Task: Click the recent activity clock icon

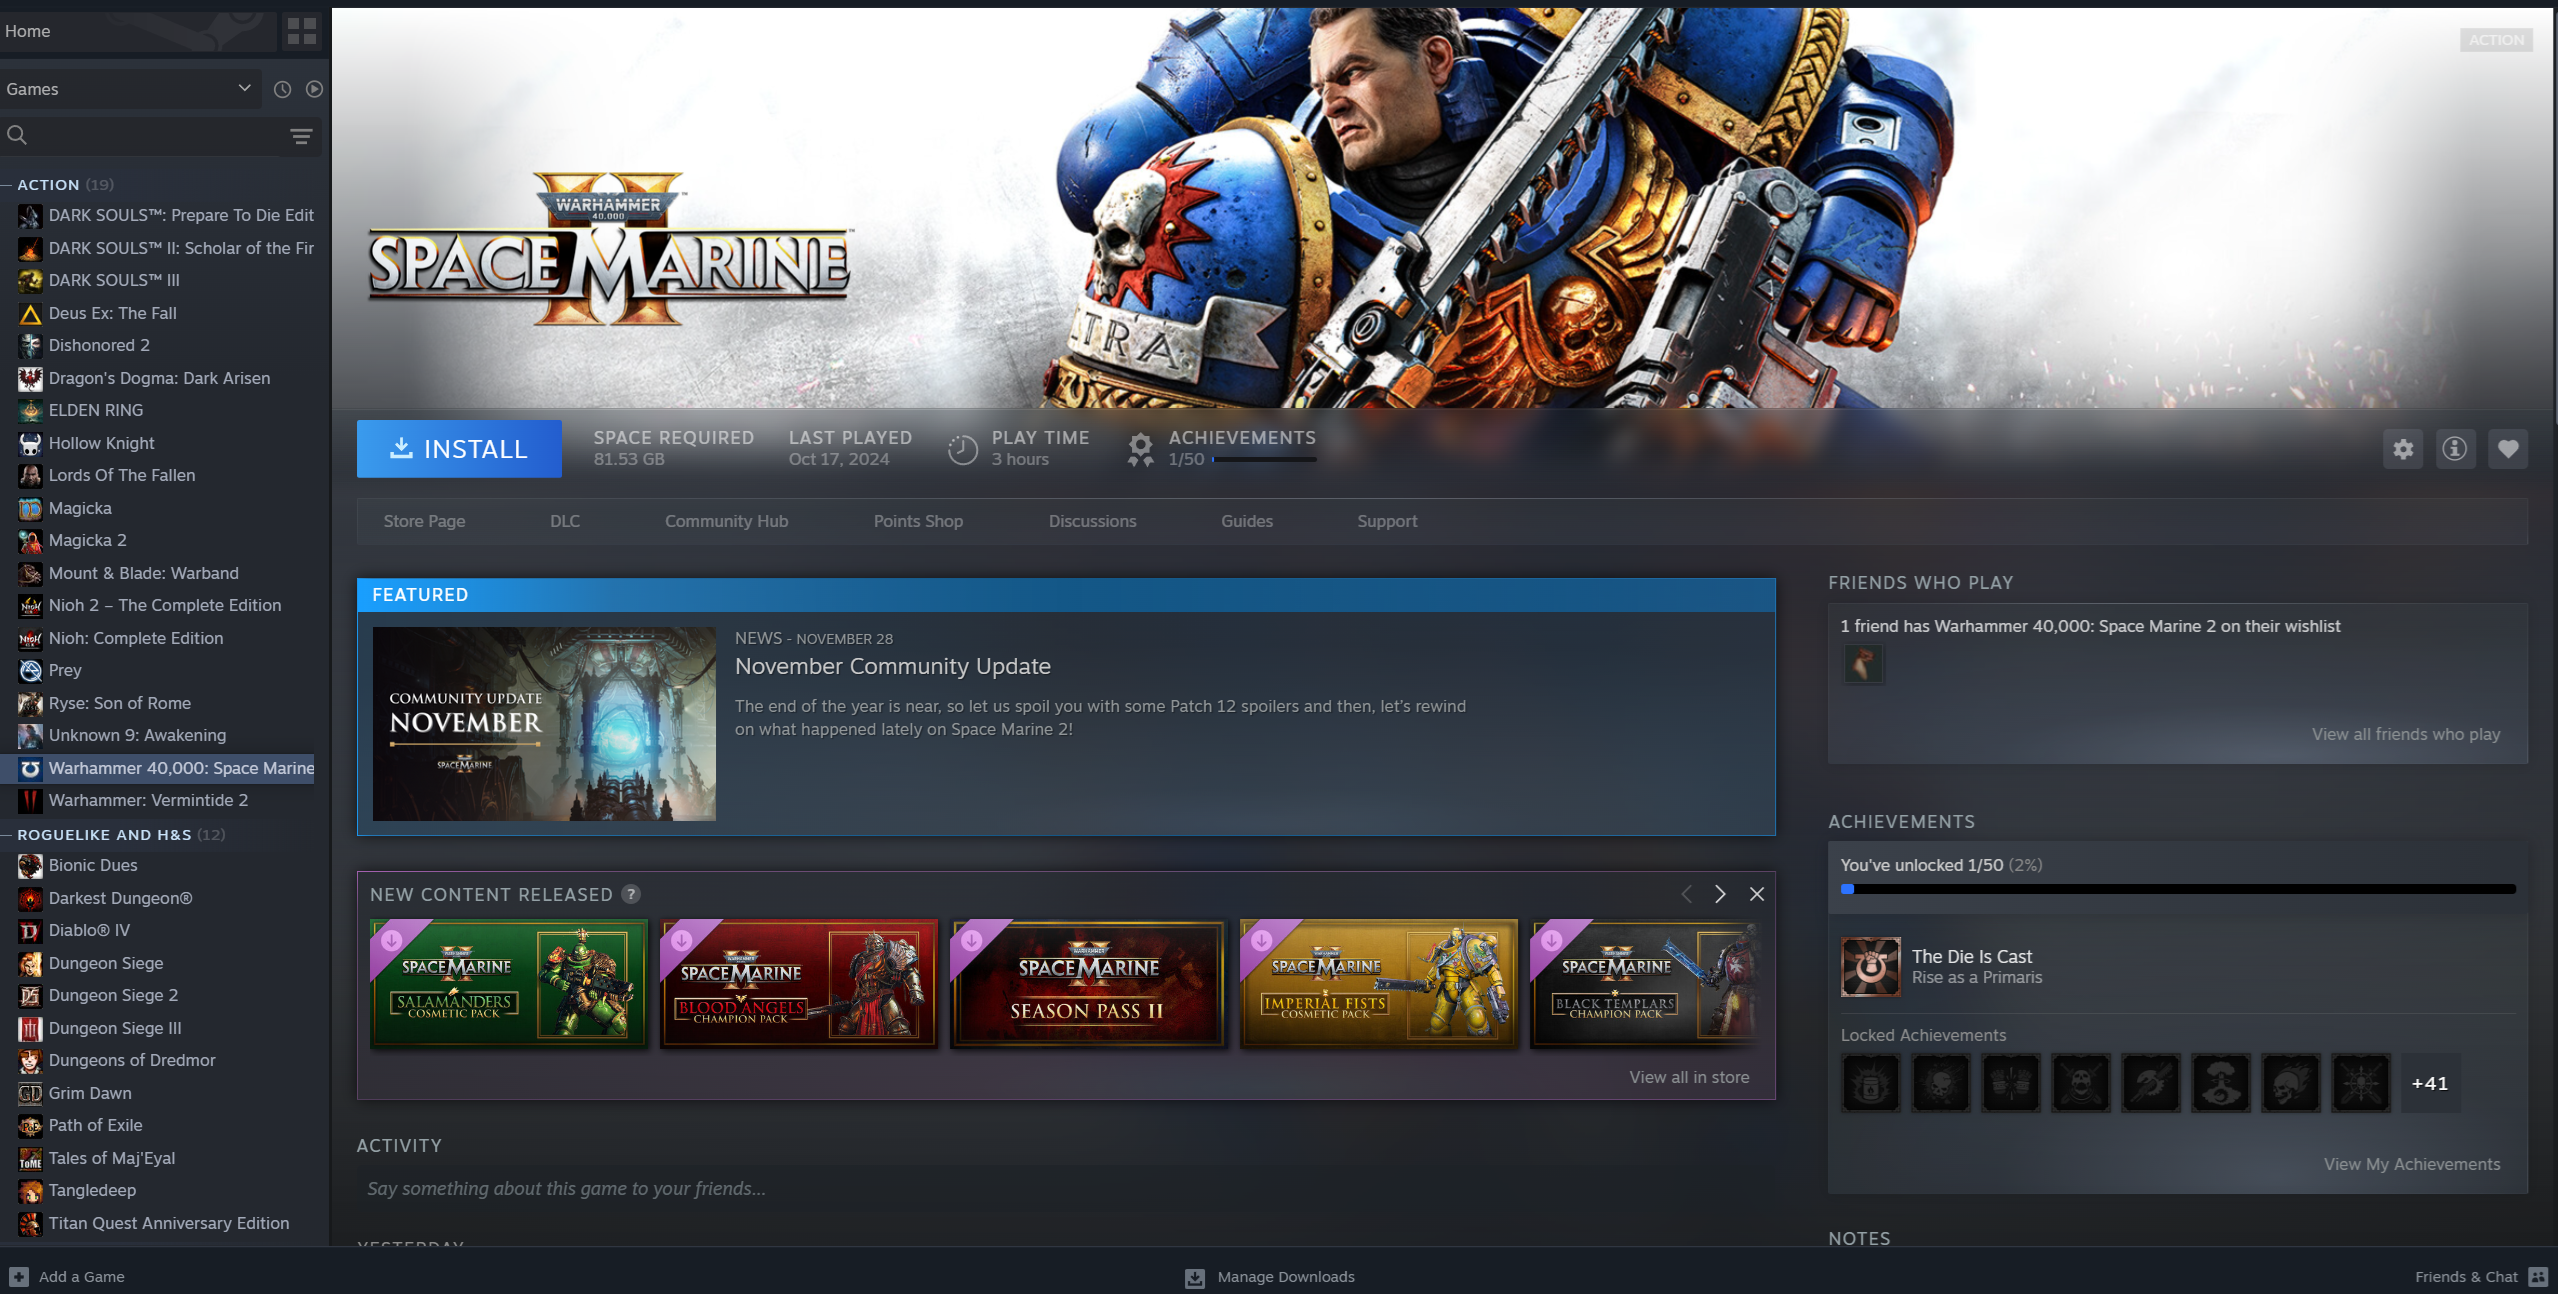Action: click(x=282, y=89)
